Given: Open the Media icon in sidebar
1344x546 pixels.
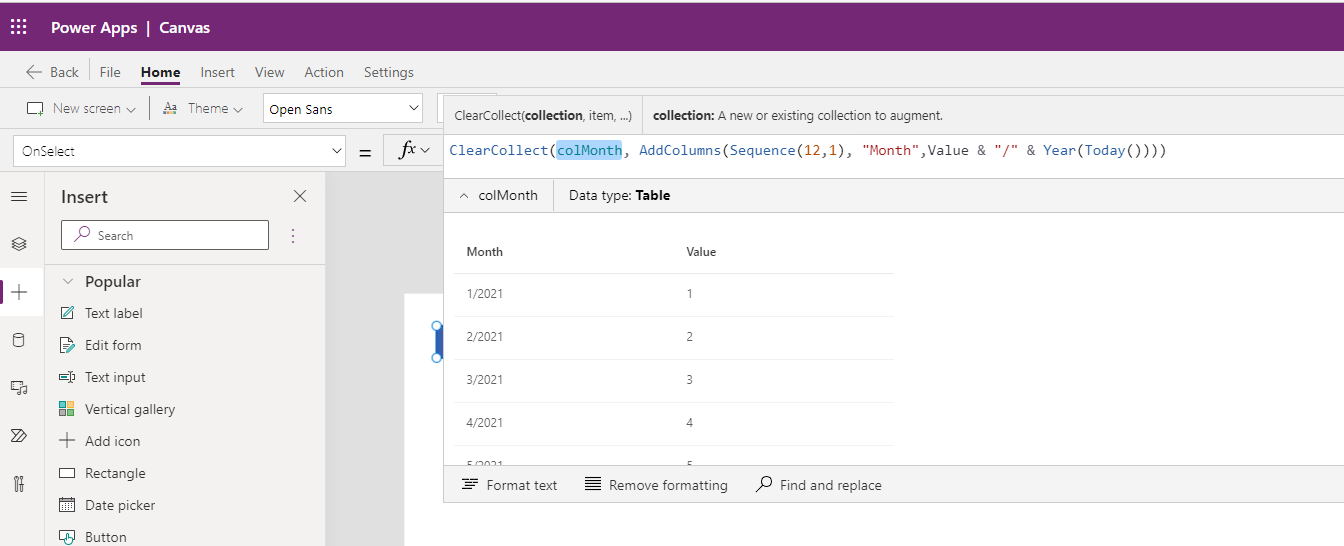Looking at the screenshot, I should [19, 388].
